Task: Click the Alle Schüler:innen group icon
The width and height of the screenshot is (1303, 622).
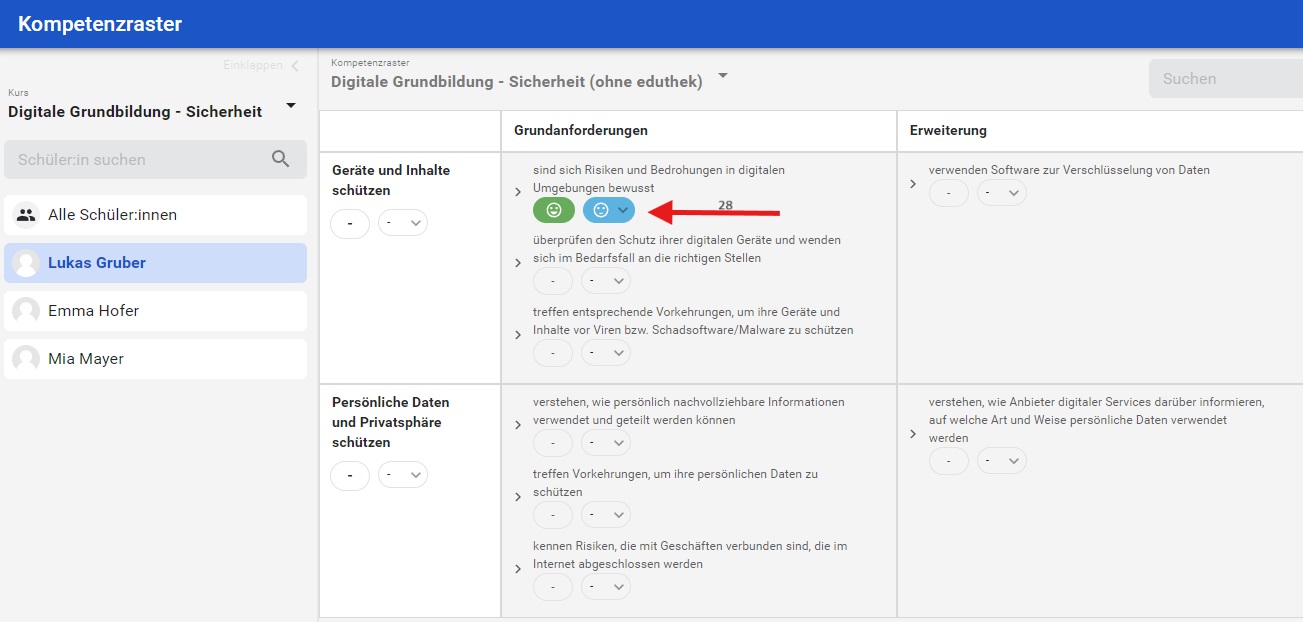Action: (26, 215)
